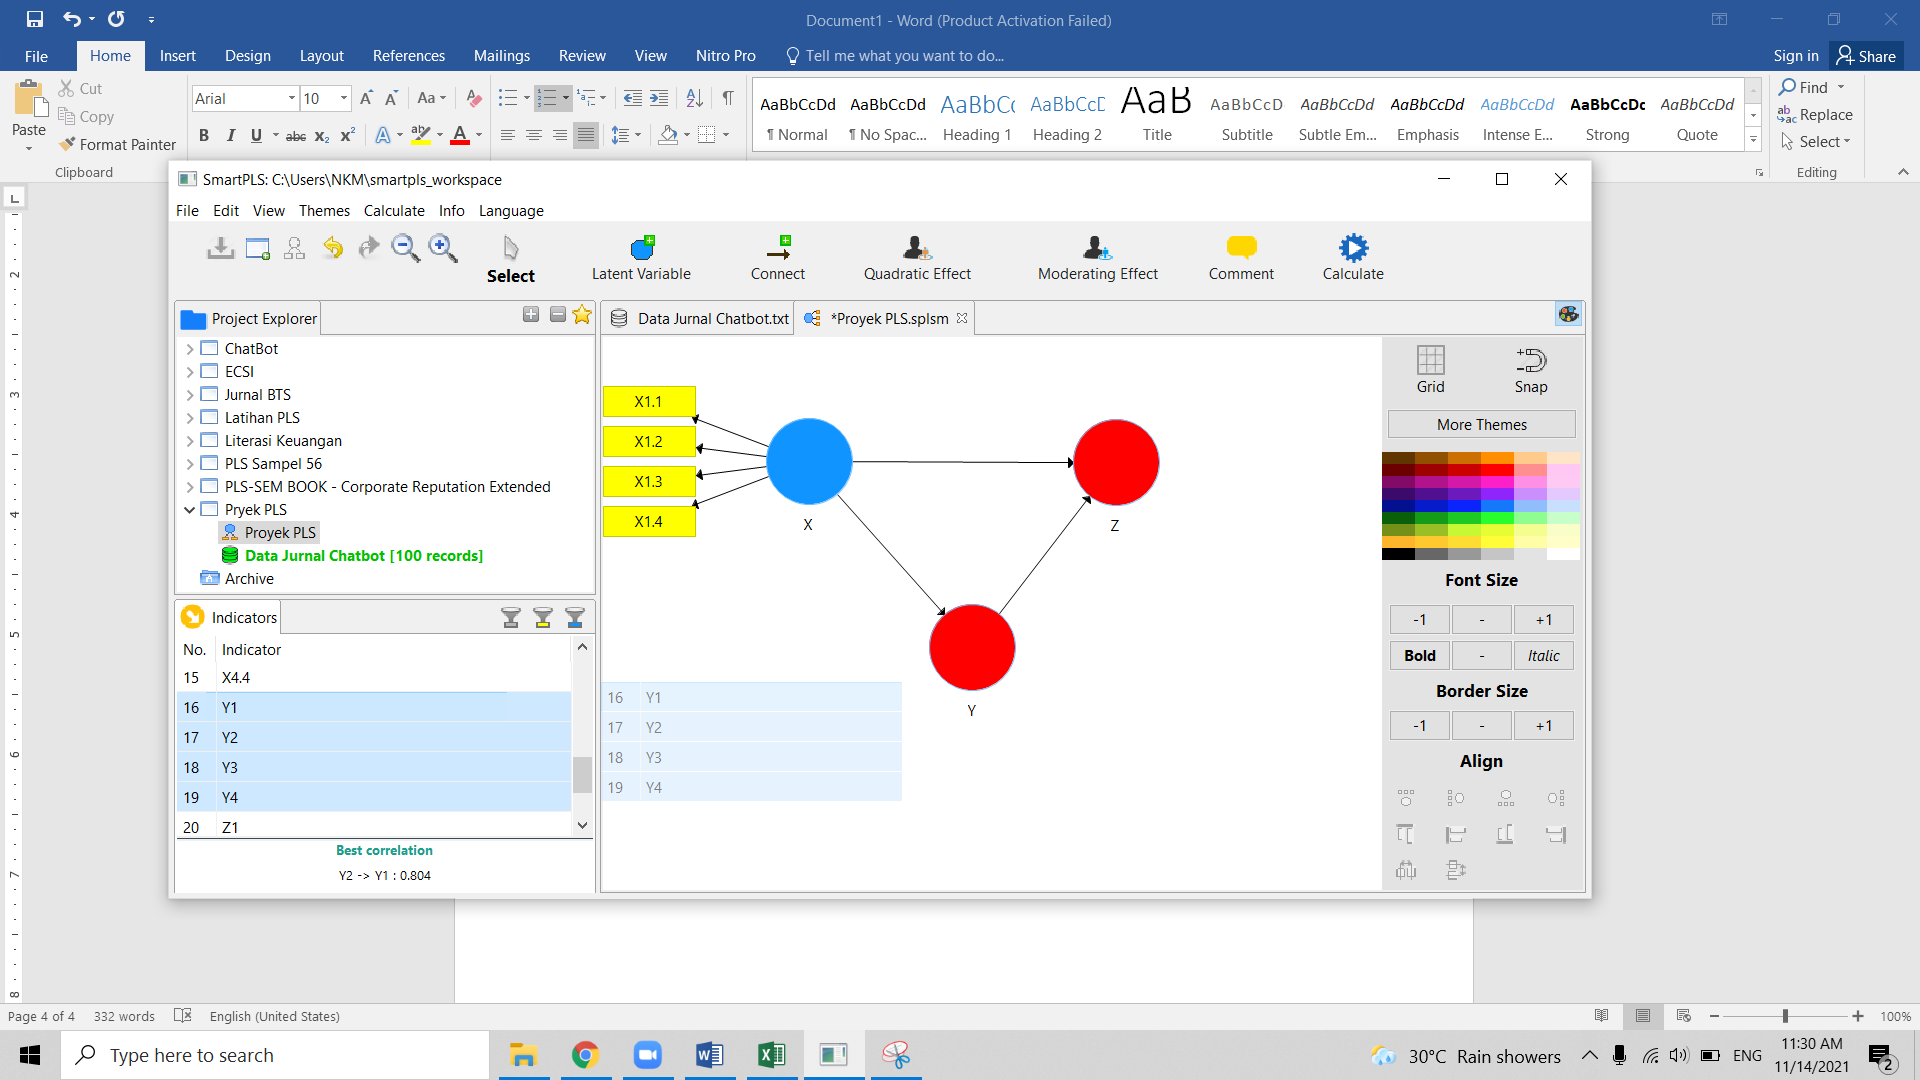Tick the Pryek PLS checkbox
This screenshot has height=1080, width=1920.
pos(209,509)
